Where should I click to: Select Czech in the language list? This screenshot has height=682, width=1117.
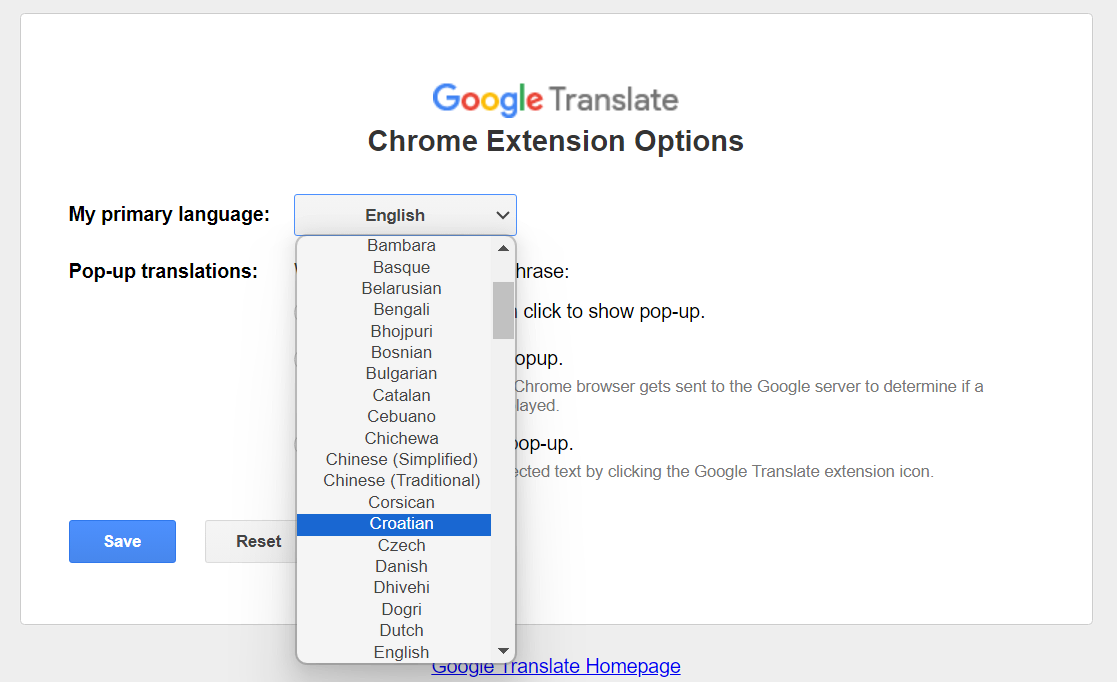coord(401,545)
